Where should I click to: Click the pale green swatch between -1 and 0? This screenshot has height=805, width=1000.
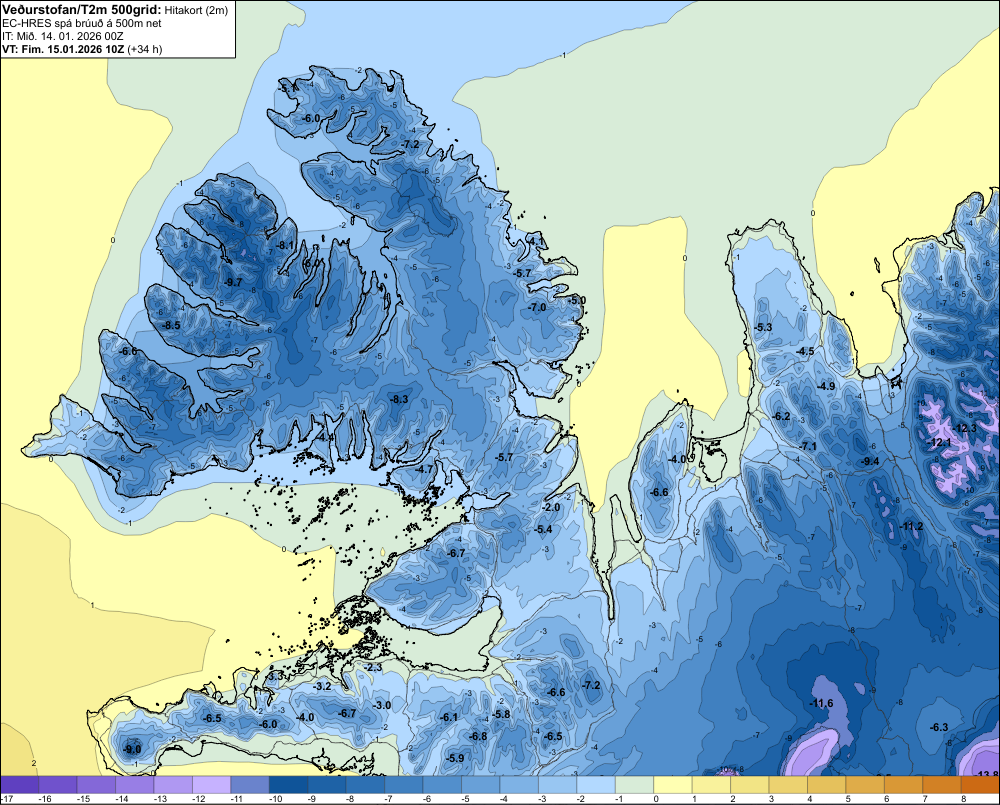[x=635, y=785]
